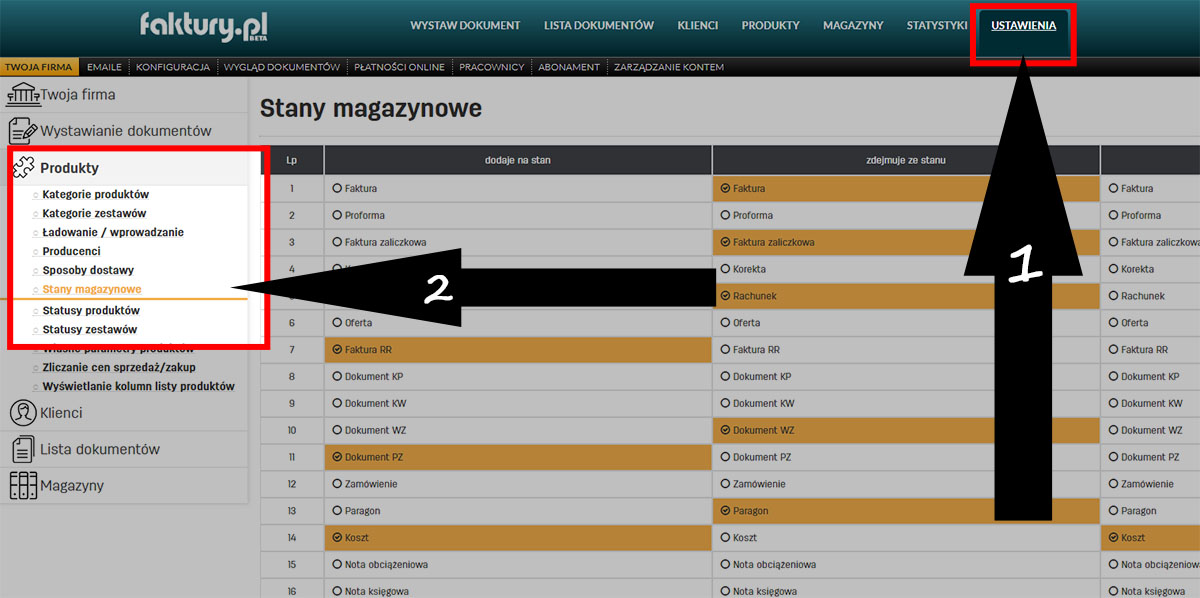1200x598 pixels.
Task: Click the faktury.pl logo
Action: pyautogui.click(x=203, y=25)
